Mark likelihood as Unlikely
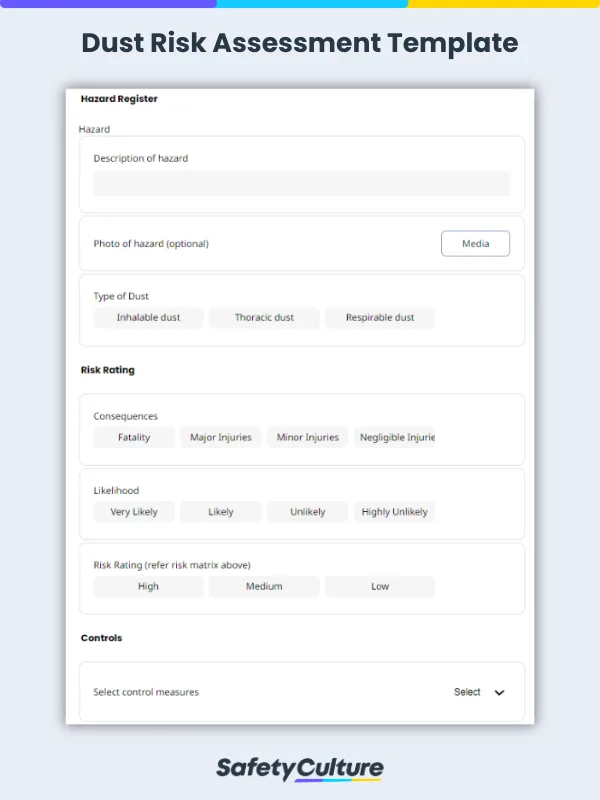The image size is (600, 800). 306,512
